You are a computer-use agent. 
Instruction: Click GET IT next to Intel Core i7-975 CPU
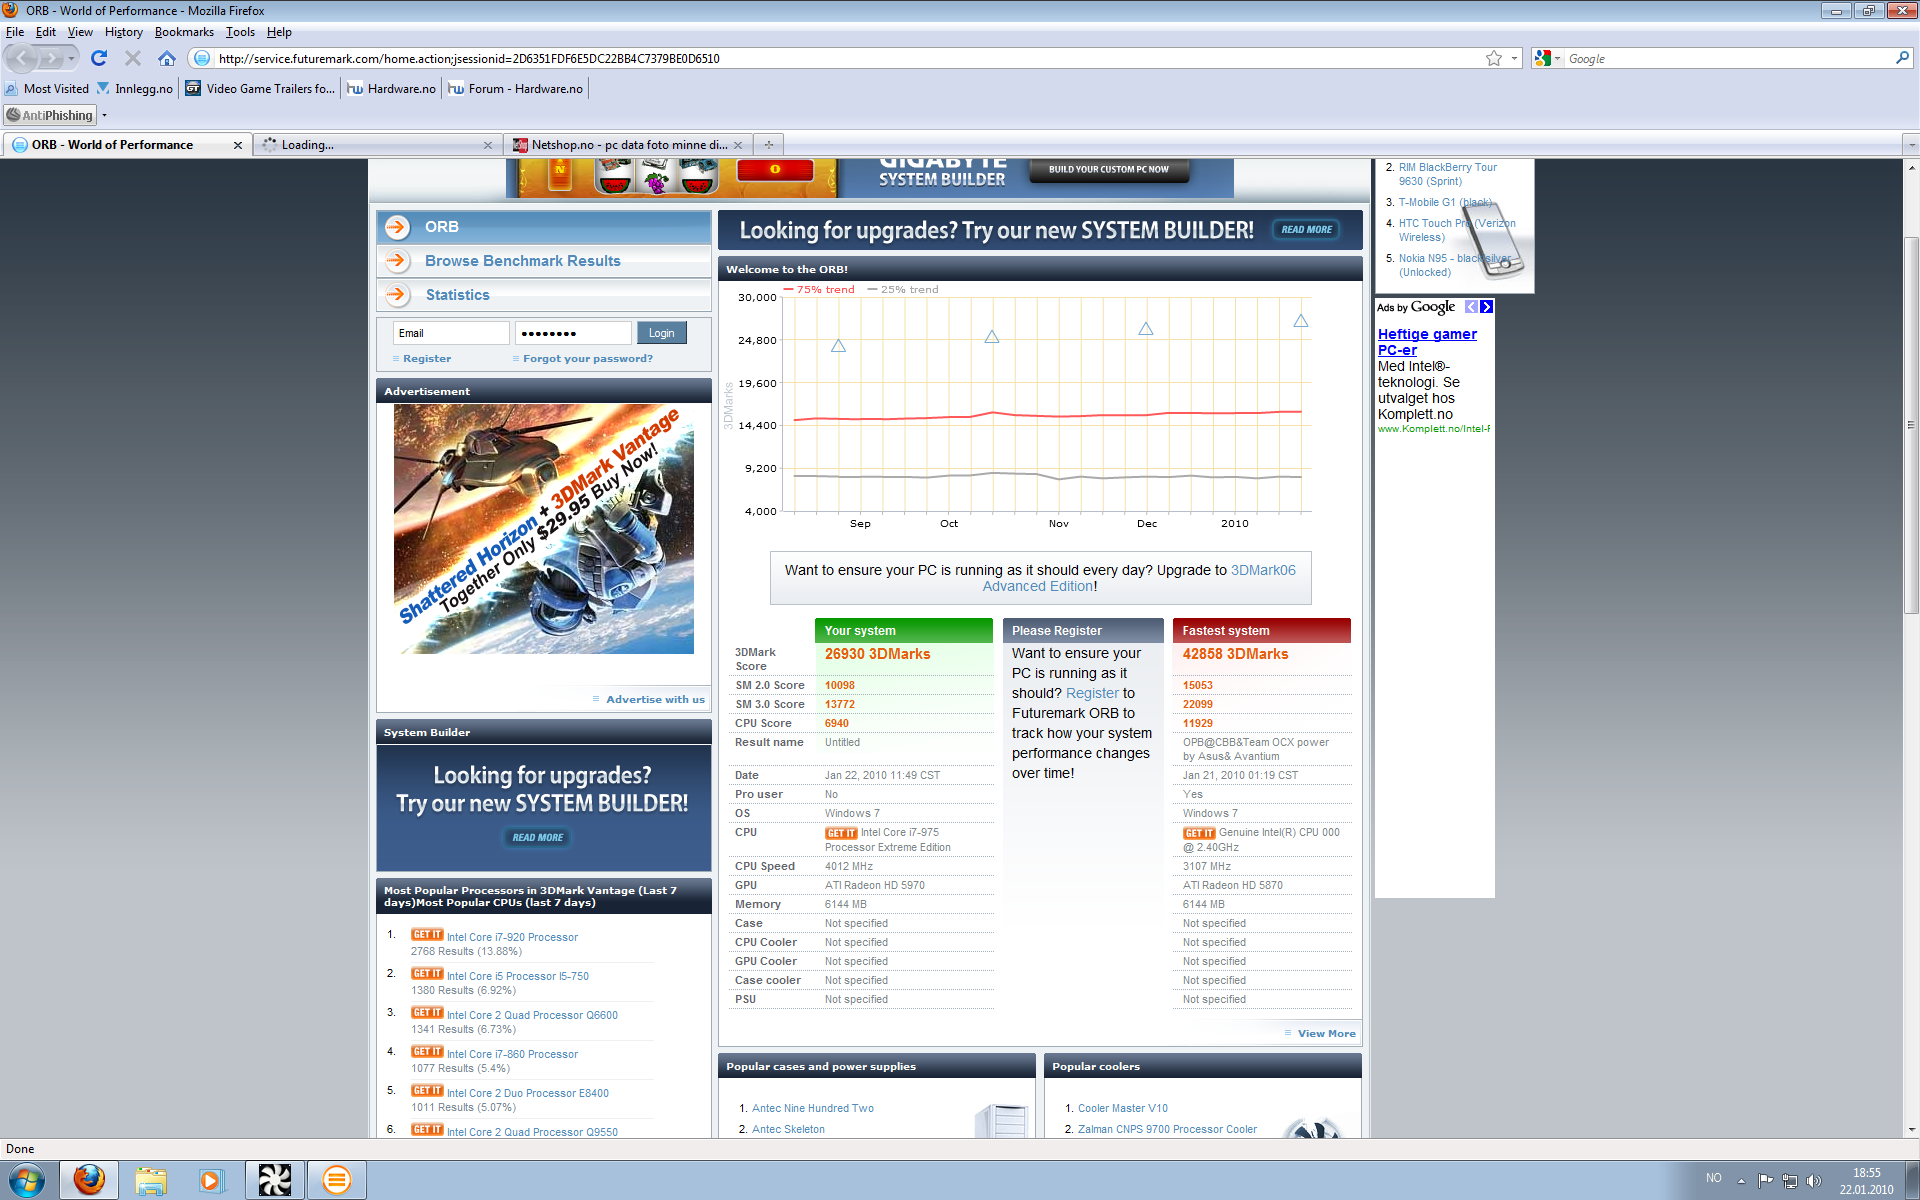(x=841, y=833)
